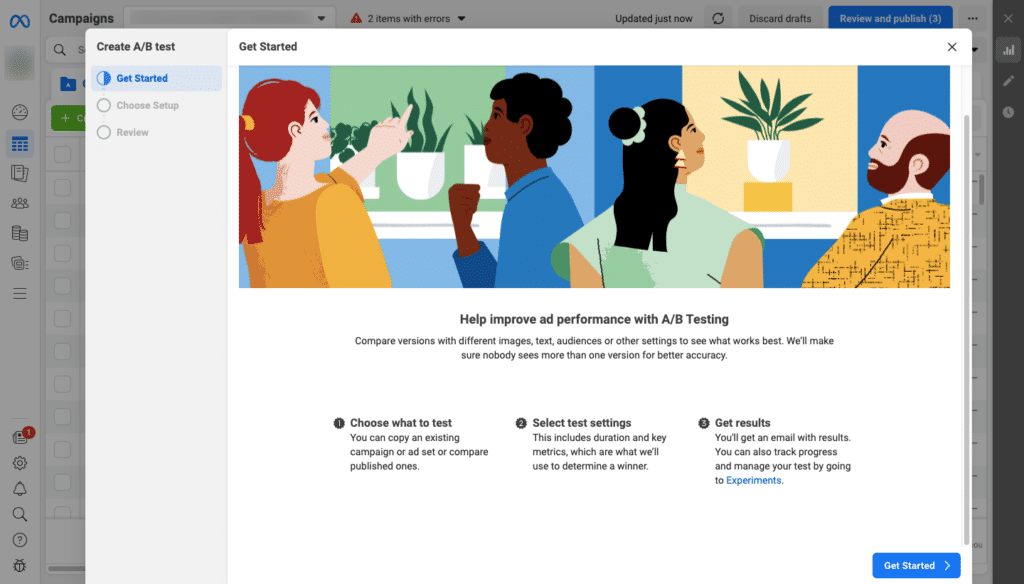The image size is (1024, 584).
Task: Click the 'Choose what to test' heading
Action: coord(401,423)
